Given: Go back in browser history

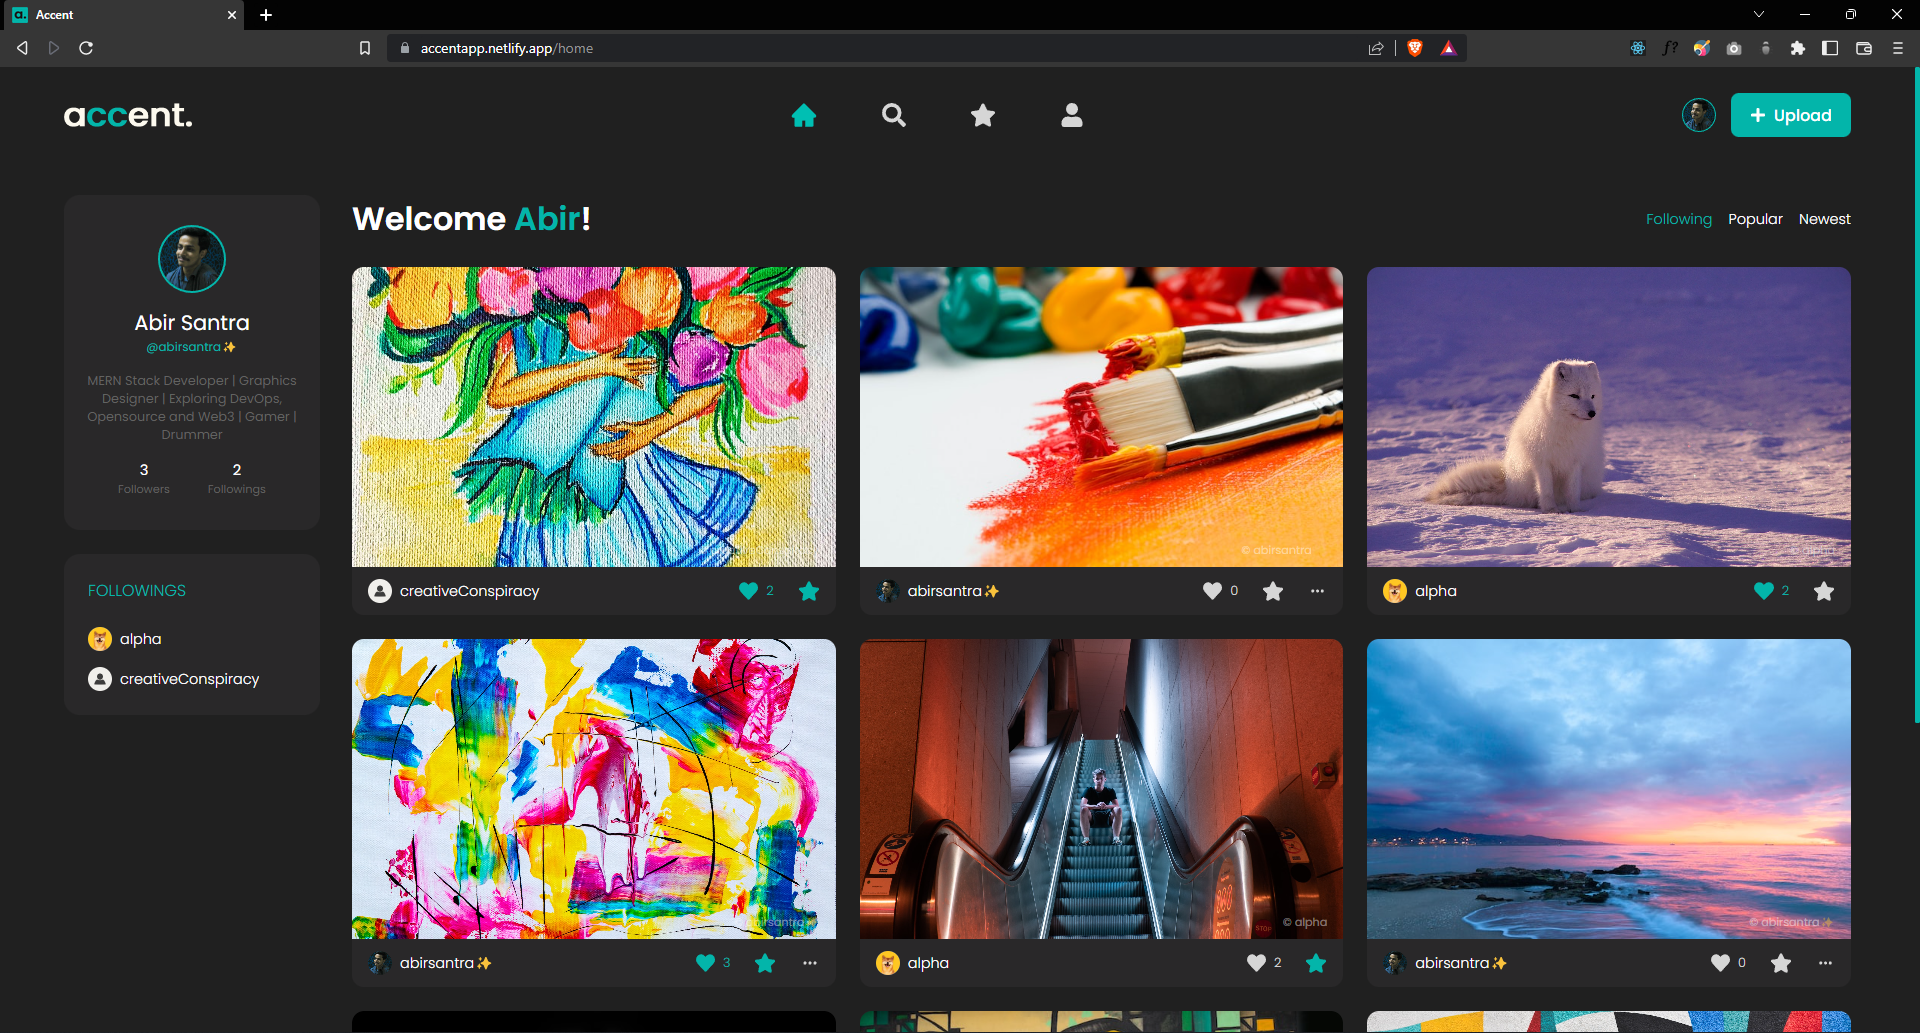Looking at the screenshot, I should point(22,48).
